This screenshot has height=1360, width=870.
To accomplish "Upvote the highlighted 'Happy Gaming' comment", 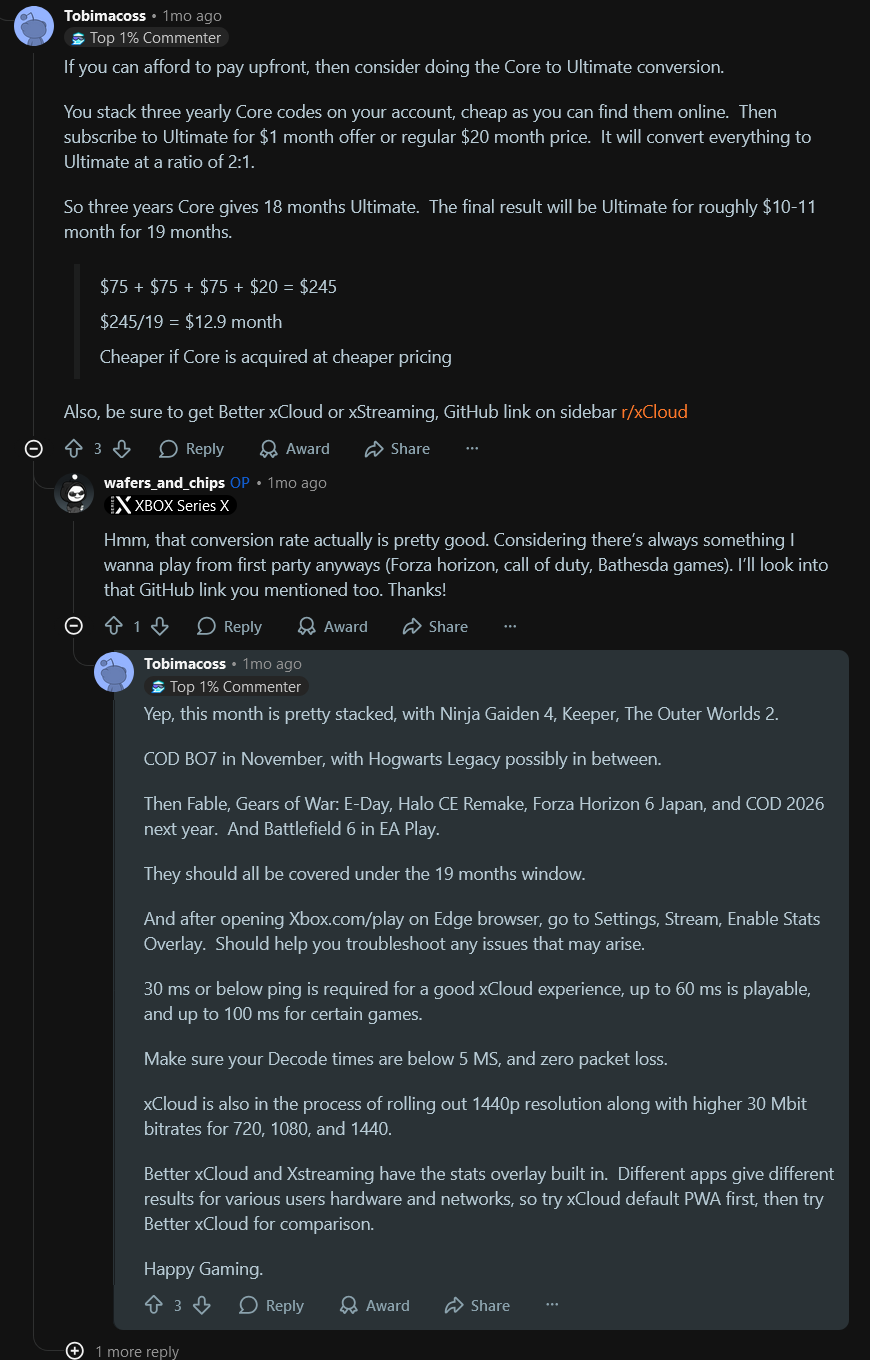I will coord(153,1305).
